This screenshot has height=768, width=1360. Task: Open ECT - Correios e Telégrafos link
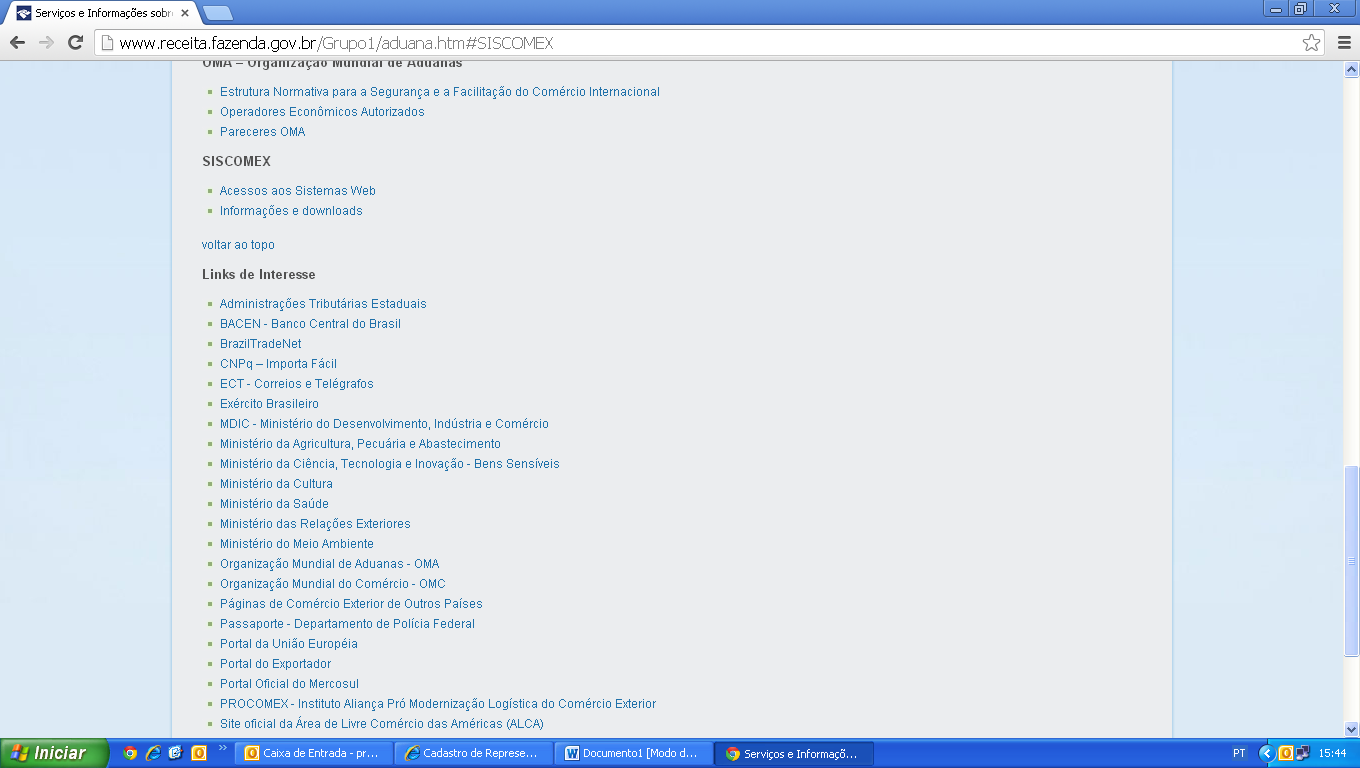pyautogui.click(x=297, y=383)
